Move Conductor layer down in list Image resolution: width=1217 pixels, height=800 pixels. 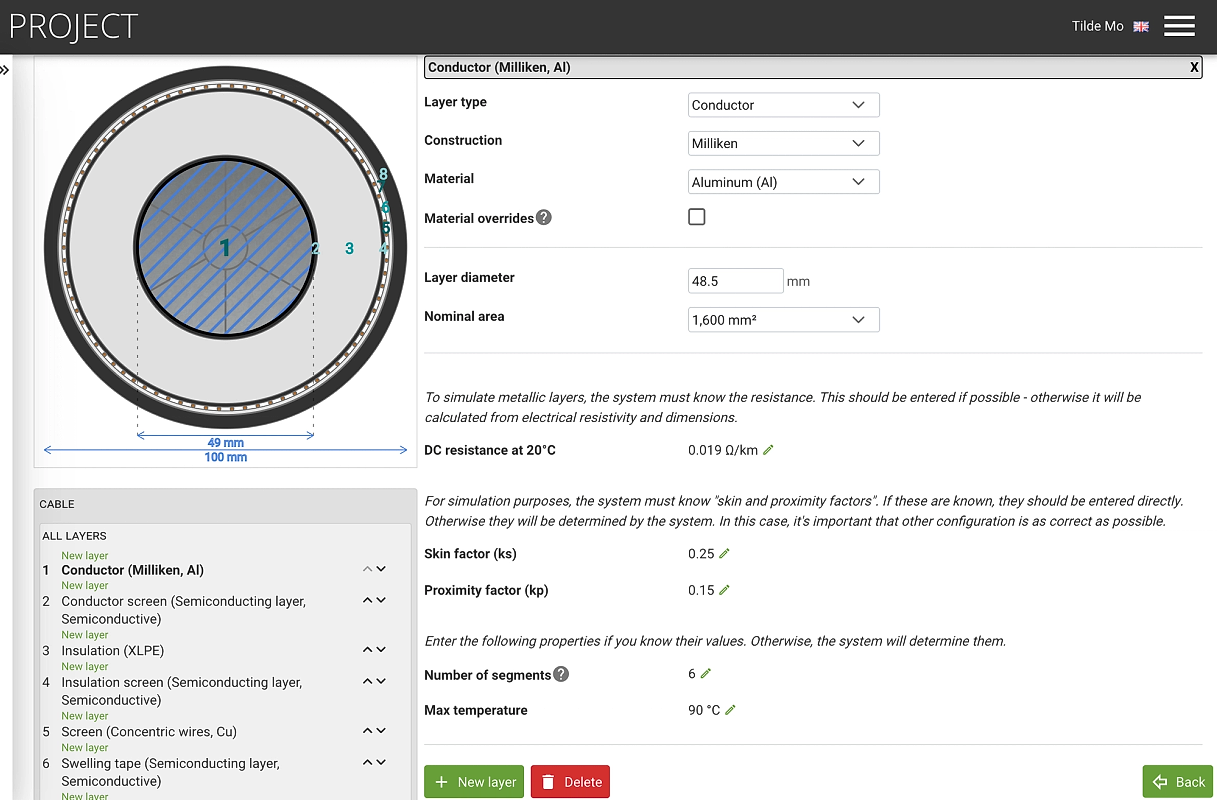381,569
